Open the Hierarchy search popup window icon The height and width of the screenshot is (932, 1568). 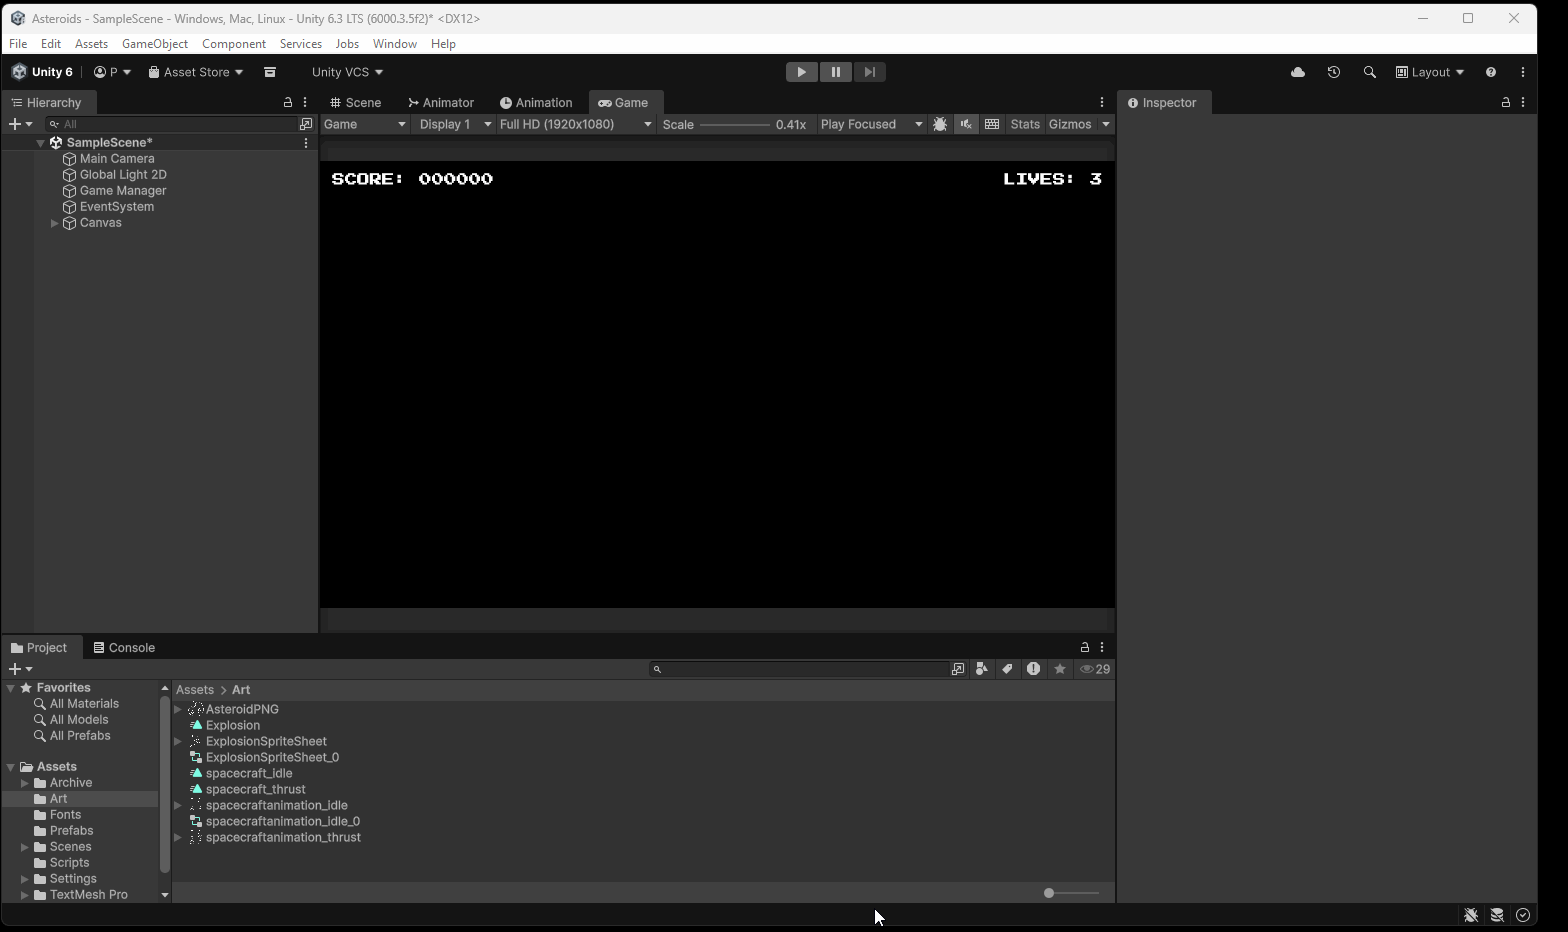306,124
